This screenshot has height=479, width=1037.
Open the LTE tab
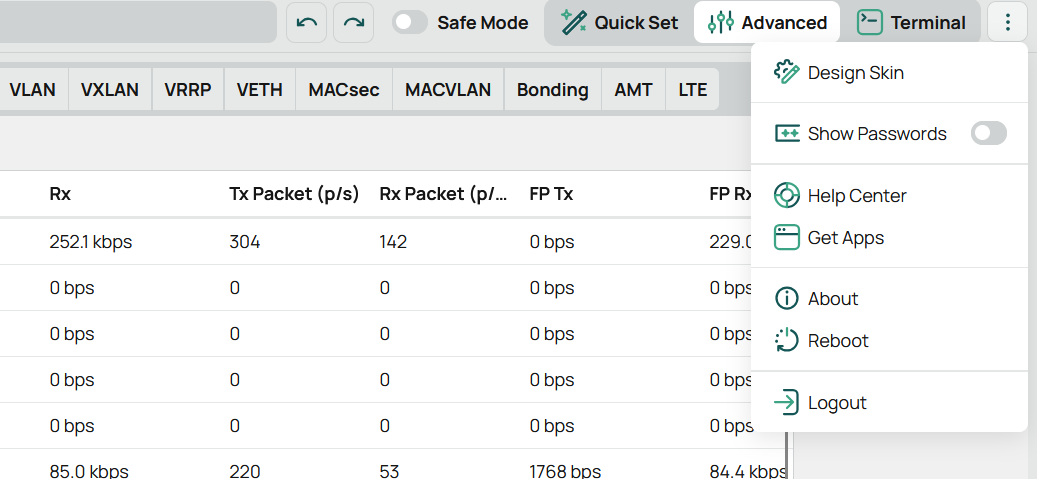(x=693, y=89)
